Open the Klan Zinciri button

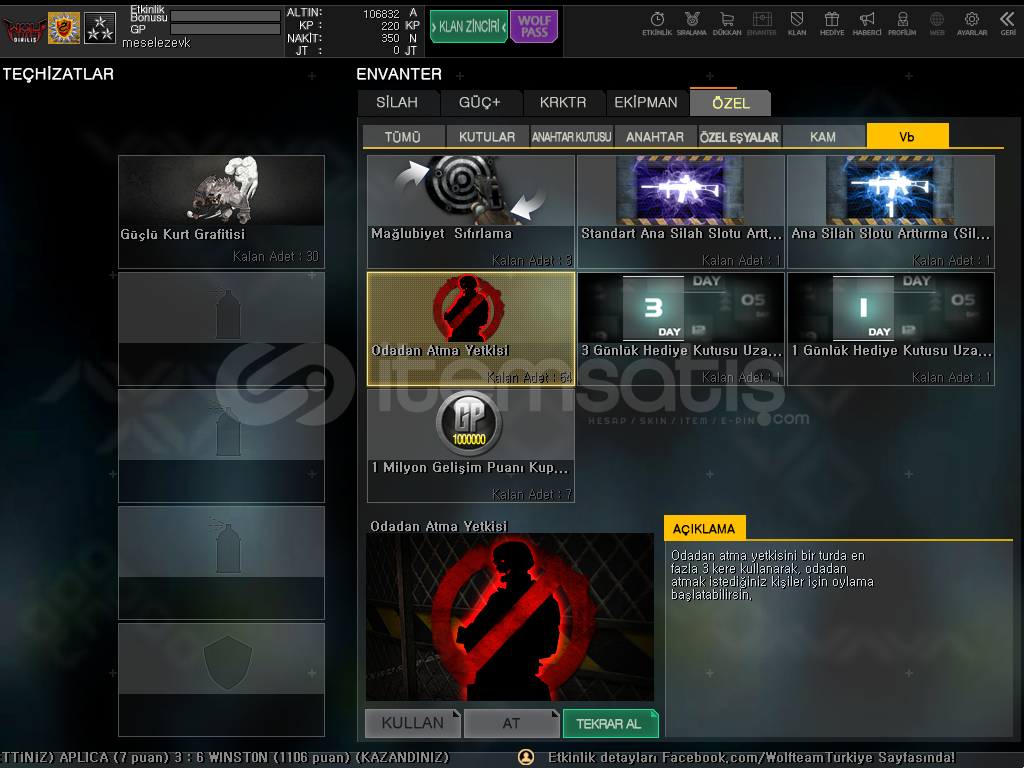468,27
